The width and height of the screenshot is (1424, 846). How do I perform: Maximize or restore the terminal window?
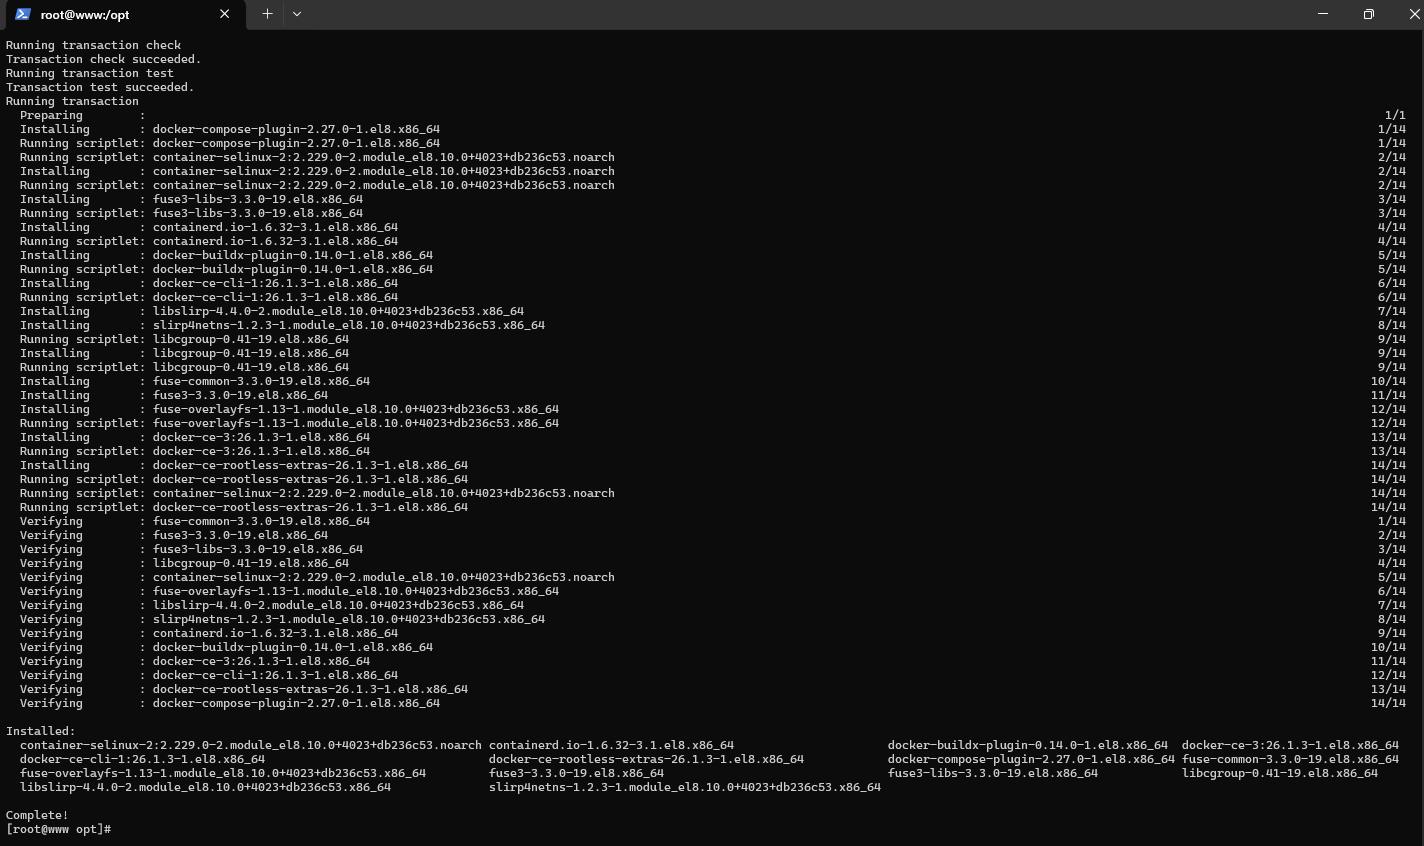pyautogui.click(x=1368, y=14)
